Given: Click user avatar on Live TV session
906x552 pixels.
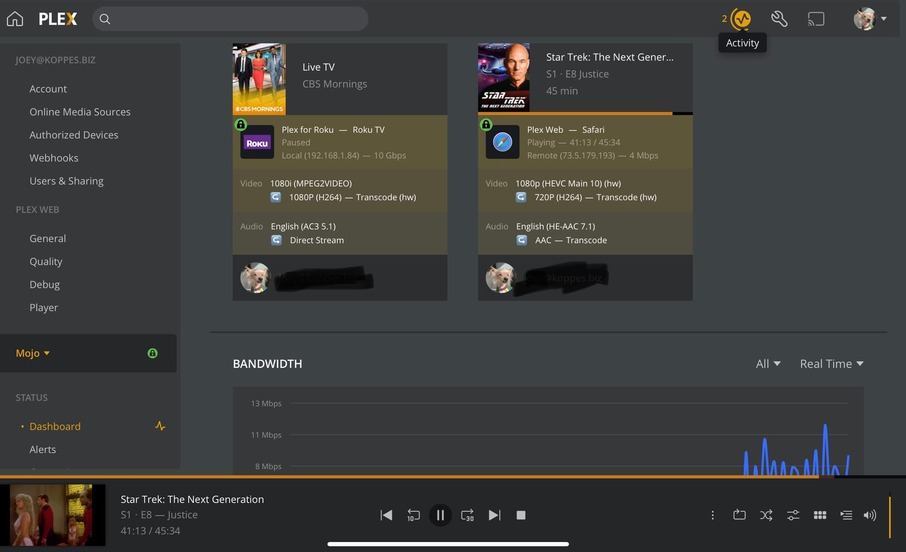Looking at the screenshot, I should point(255,277).
